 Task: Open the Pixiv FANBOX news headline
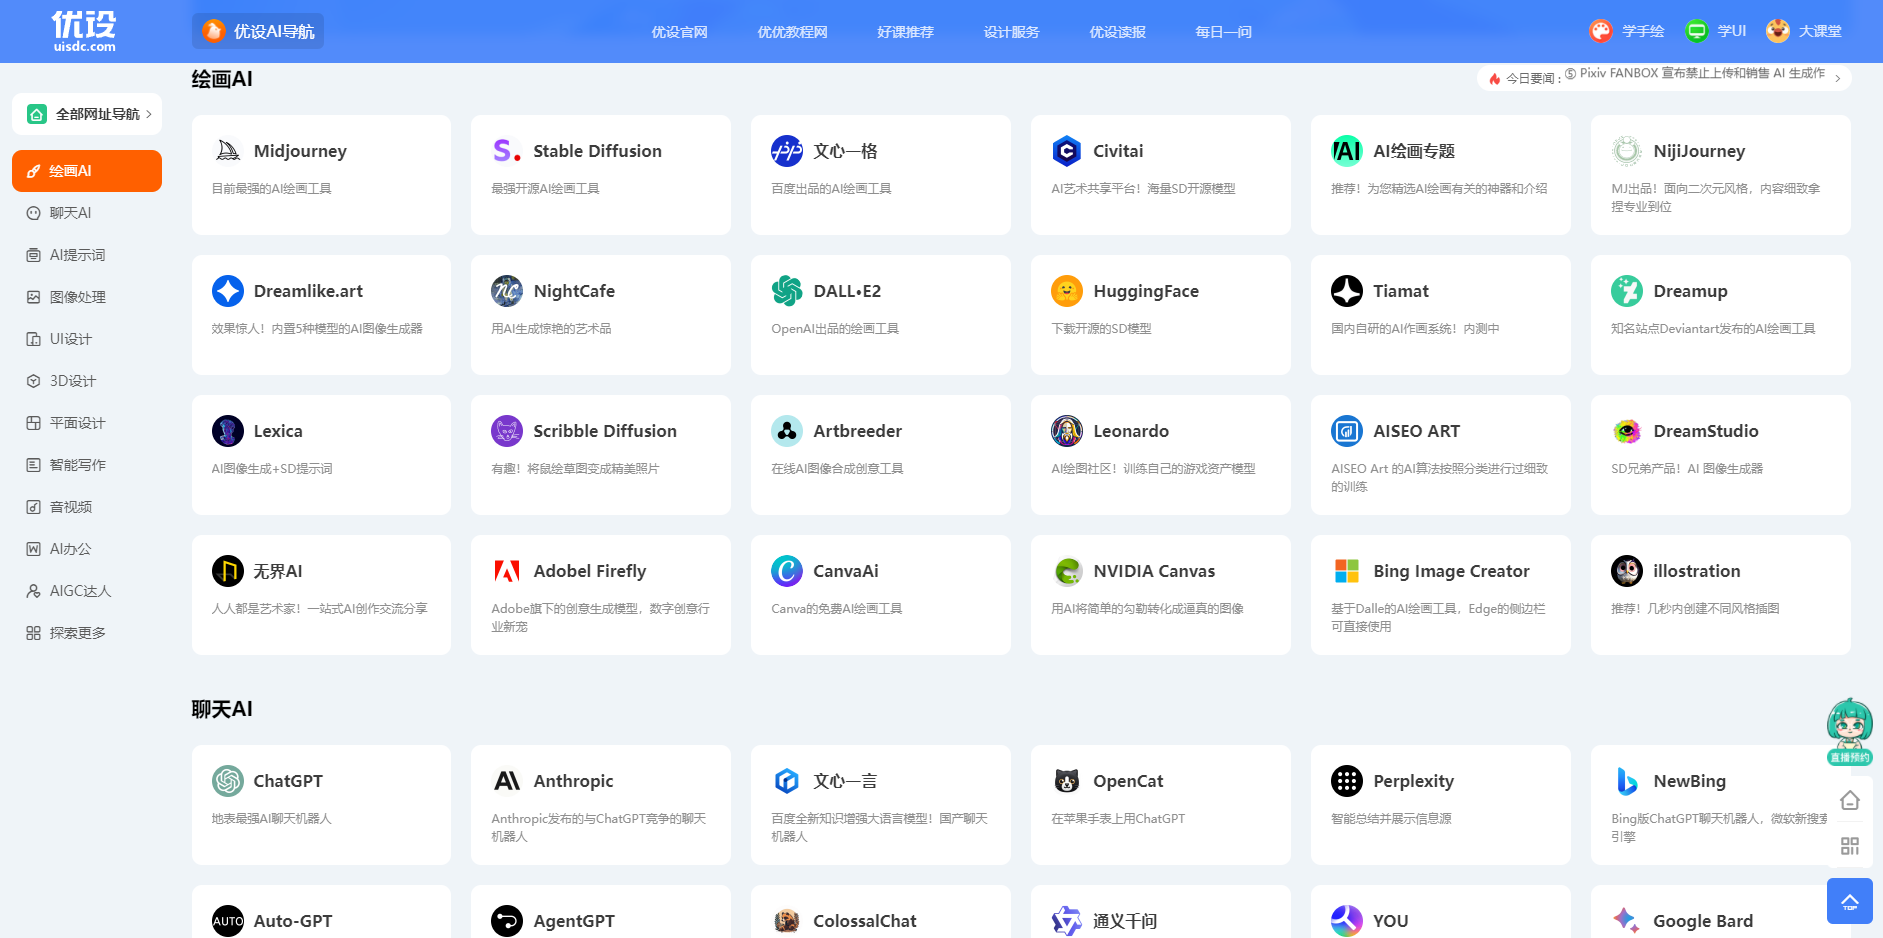[1702, 73]
